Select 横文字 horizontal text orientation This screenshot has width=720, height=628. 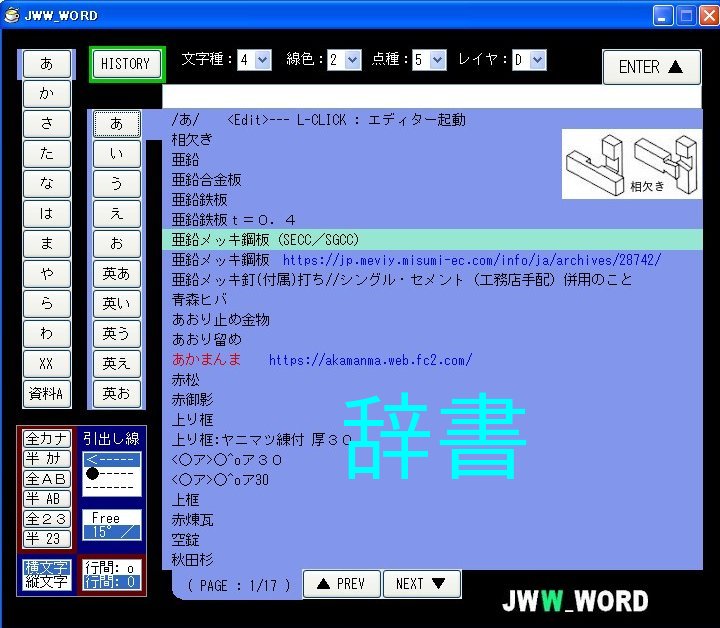(x=46, y=567)
